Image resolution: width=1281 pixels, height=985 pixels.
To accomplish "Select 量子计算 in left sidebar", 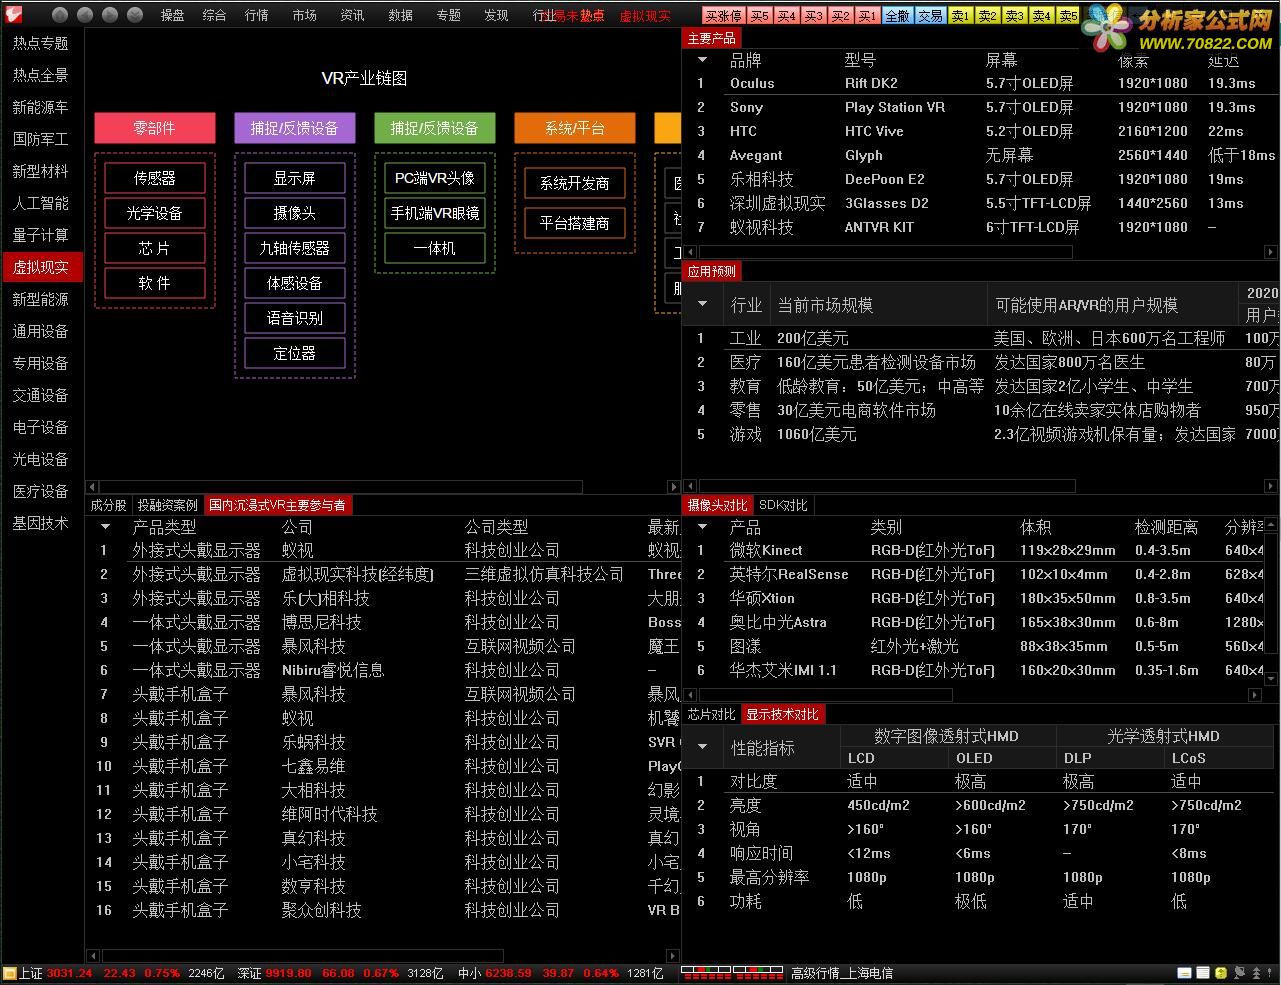I will tap(41, 235).
